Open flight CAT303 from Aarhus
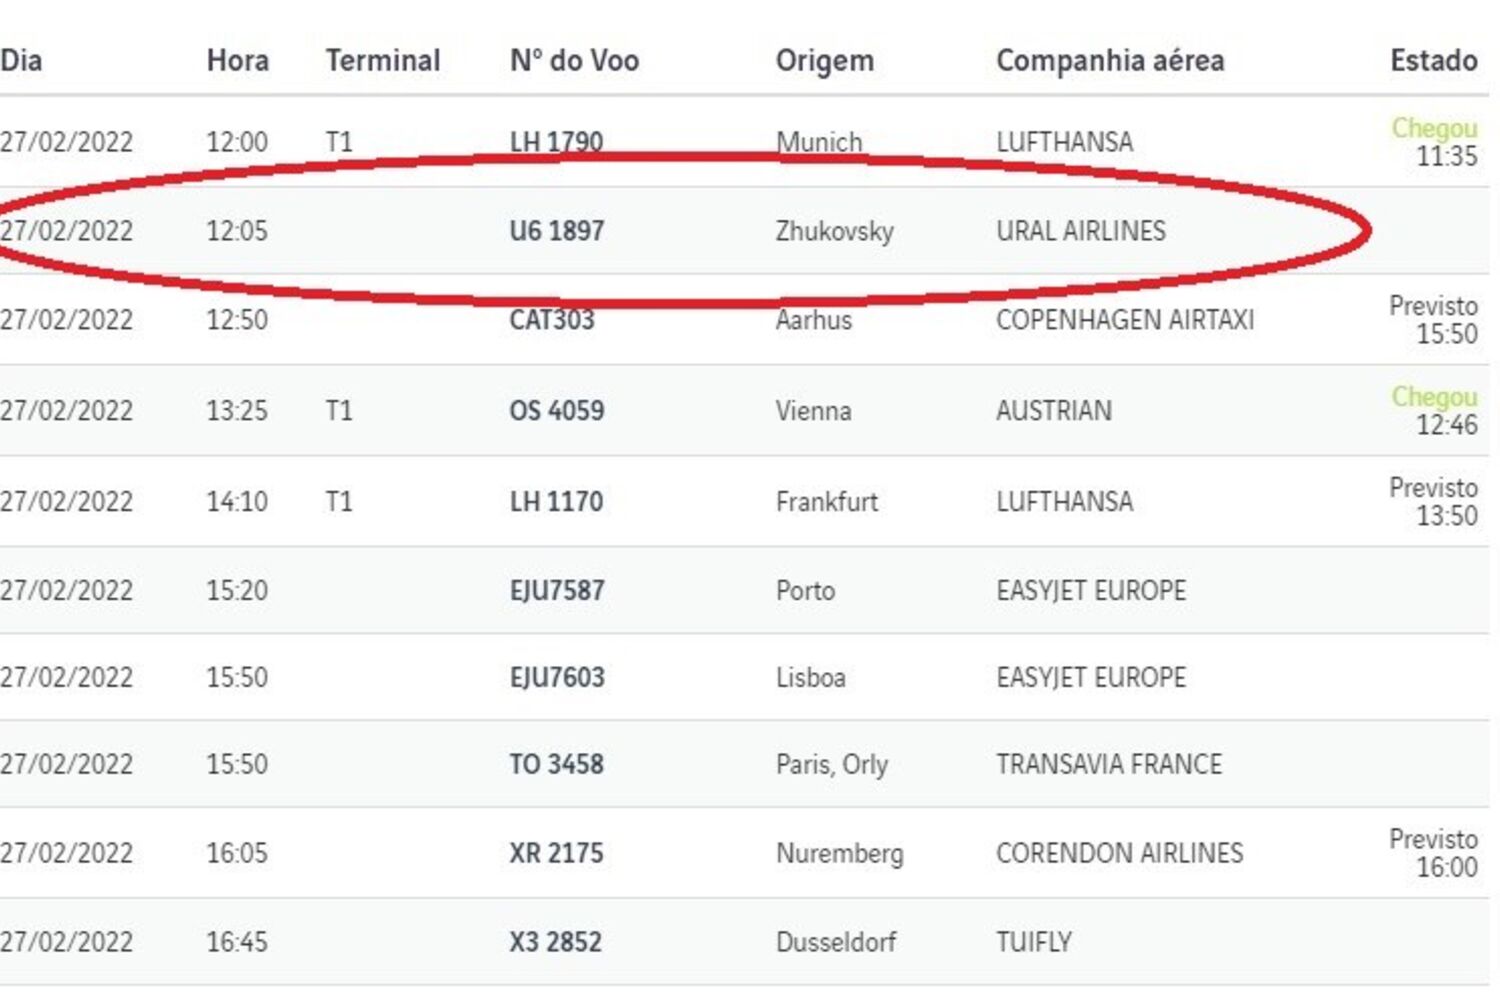1500x1000 pixels. 552,320
